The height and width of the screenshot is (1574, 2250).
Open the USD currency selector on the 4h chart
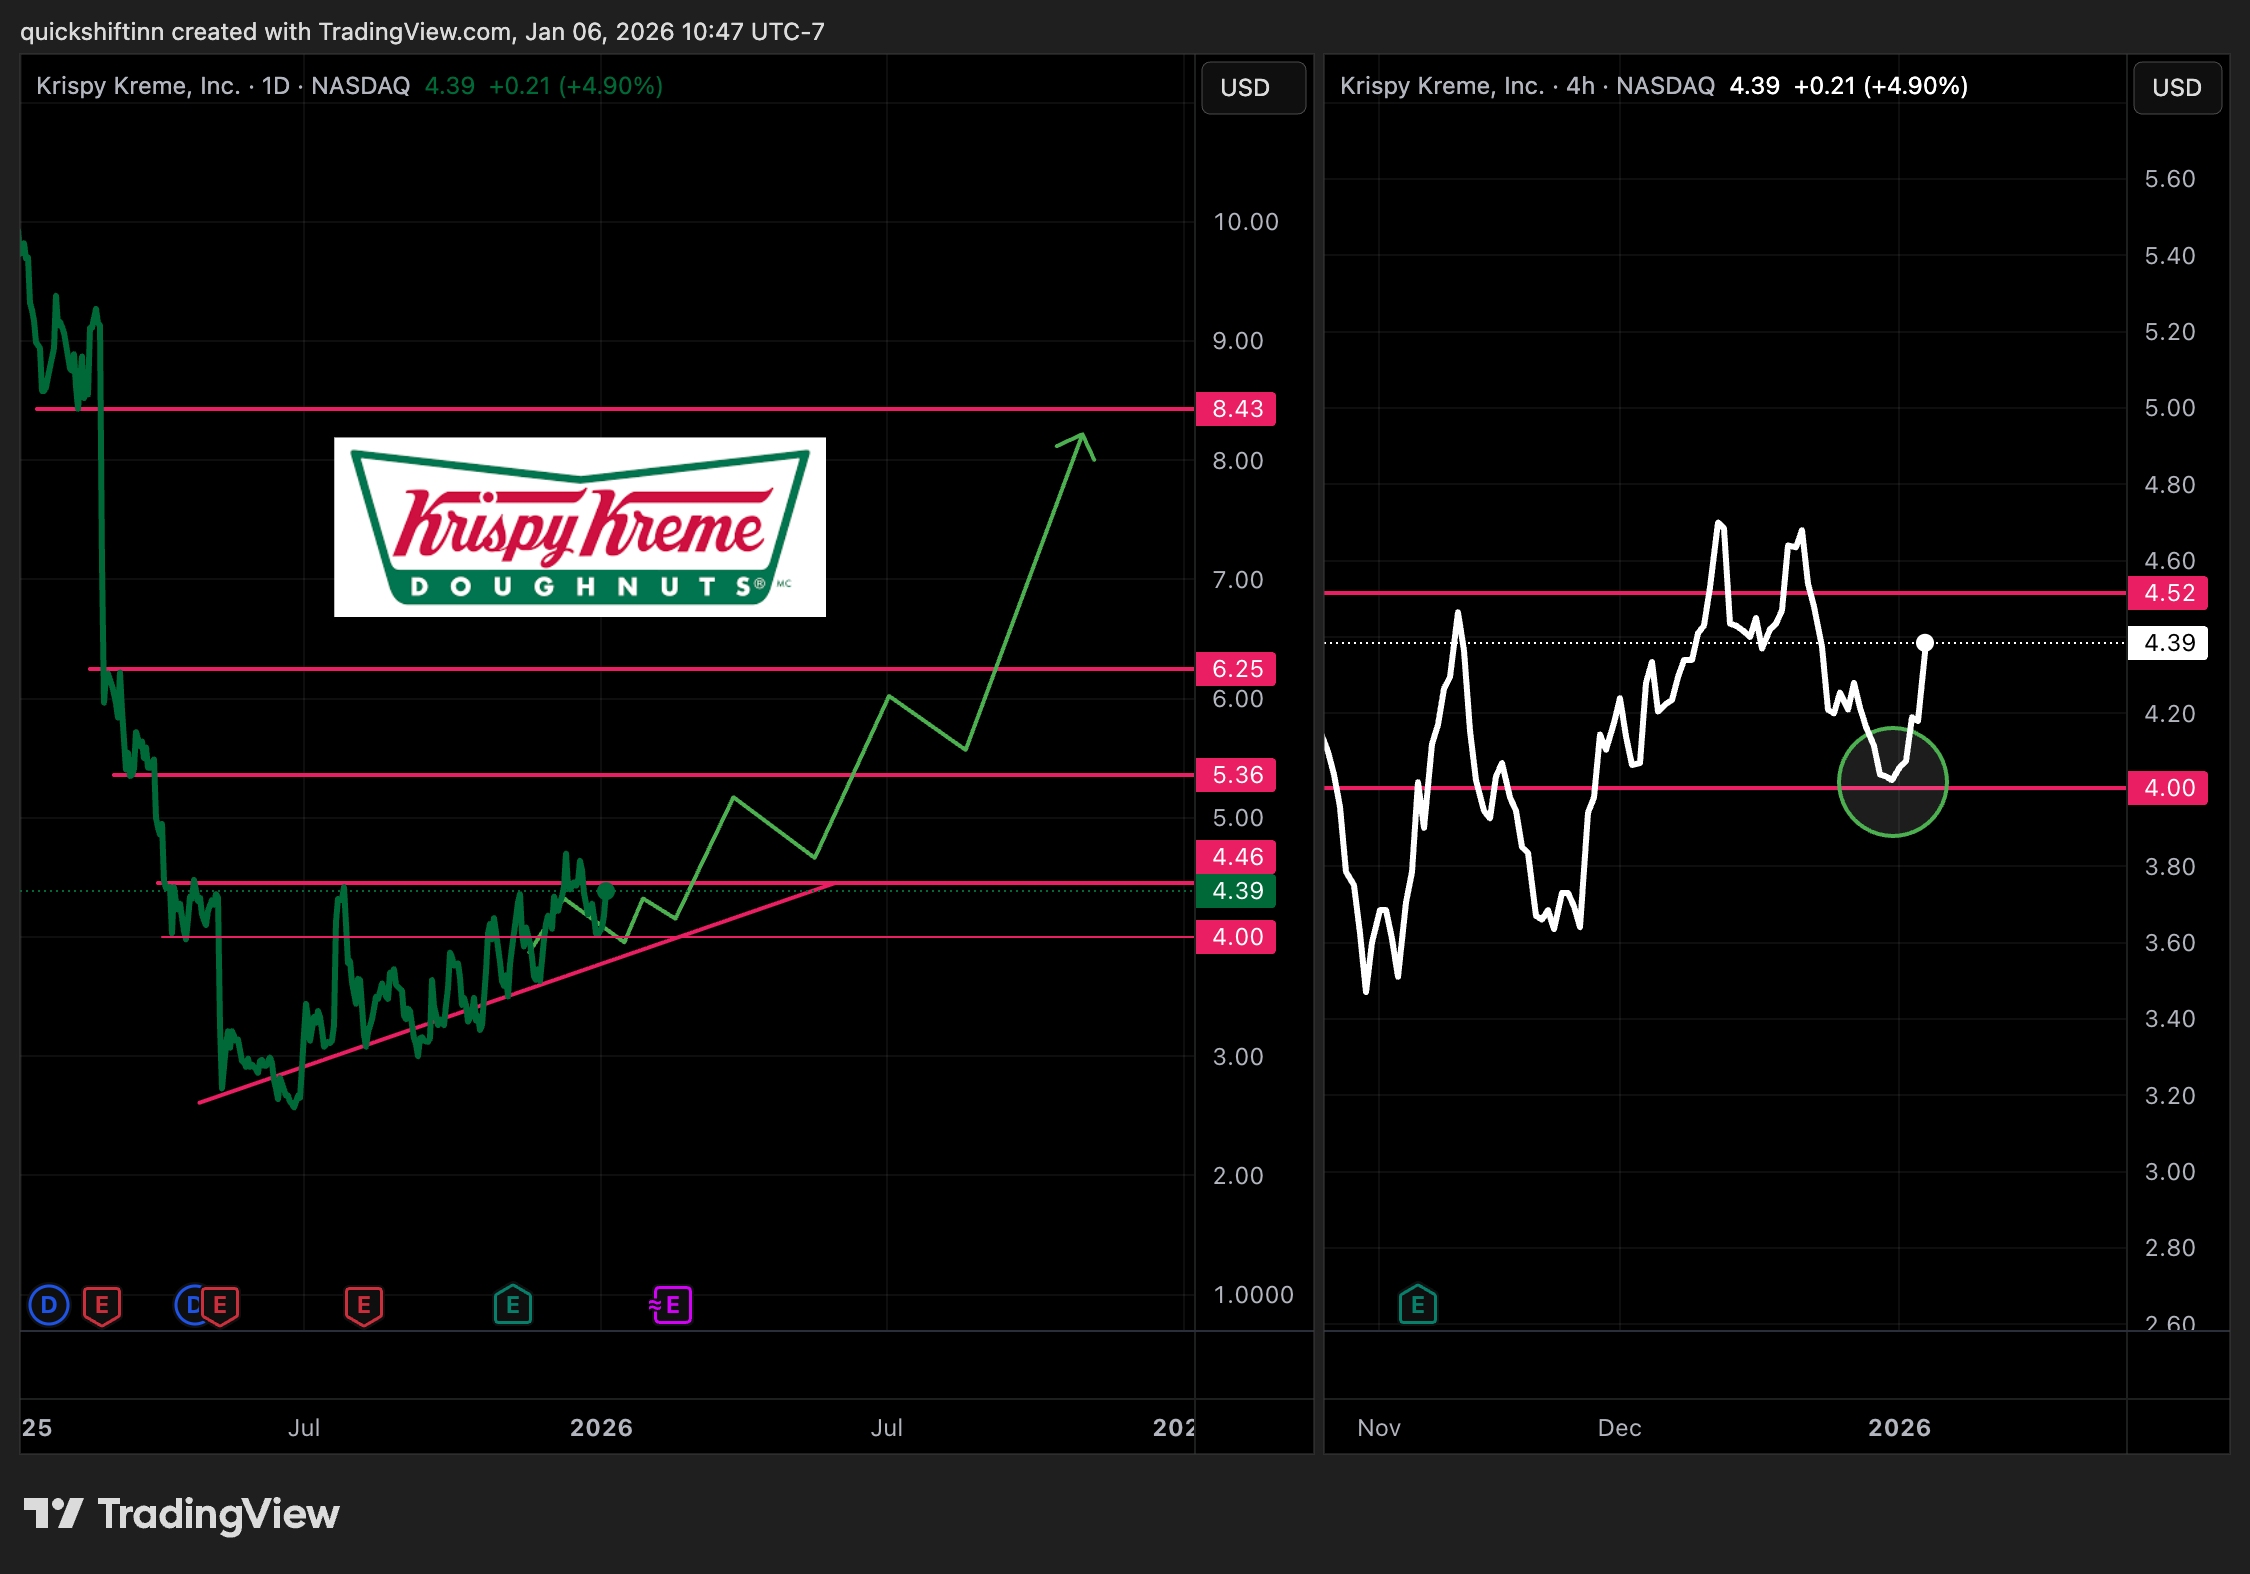pyautogui.click(x=2177, y=88)
